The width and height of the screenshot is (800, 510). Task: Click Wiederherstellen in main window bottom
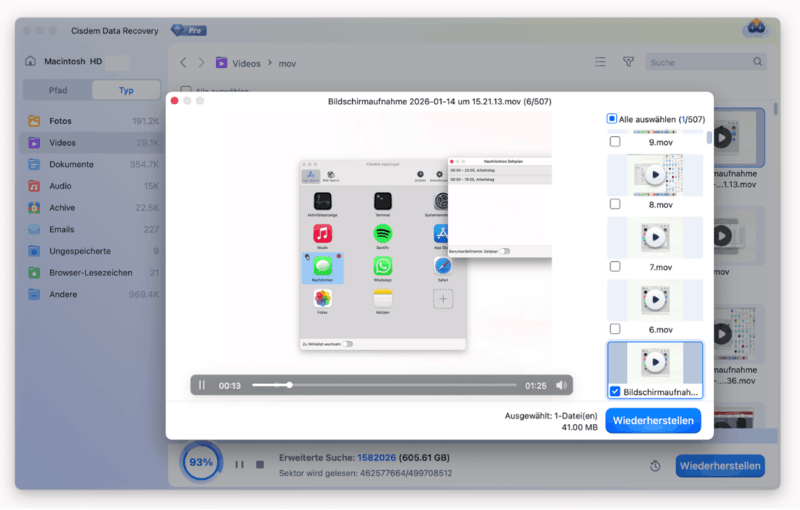720,466
